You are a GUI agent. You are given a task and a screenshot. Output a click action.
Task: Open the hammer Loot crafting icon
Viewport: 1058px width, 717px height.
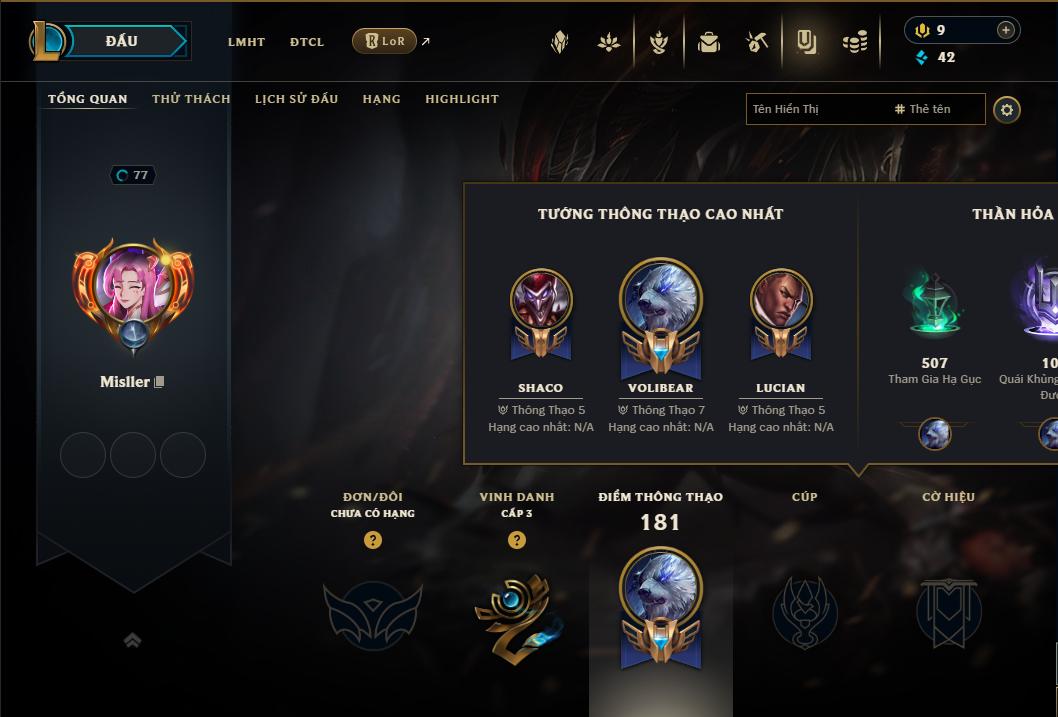pyautogui.click(x=757, y=42)
